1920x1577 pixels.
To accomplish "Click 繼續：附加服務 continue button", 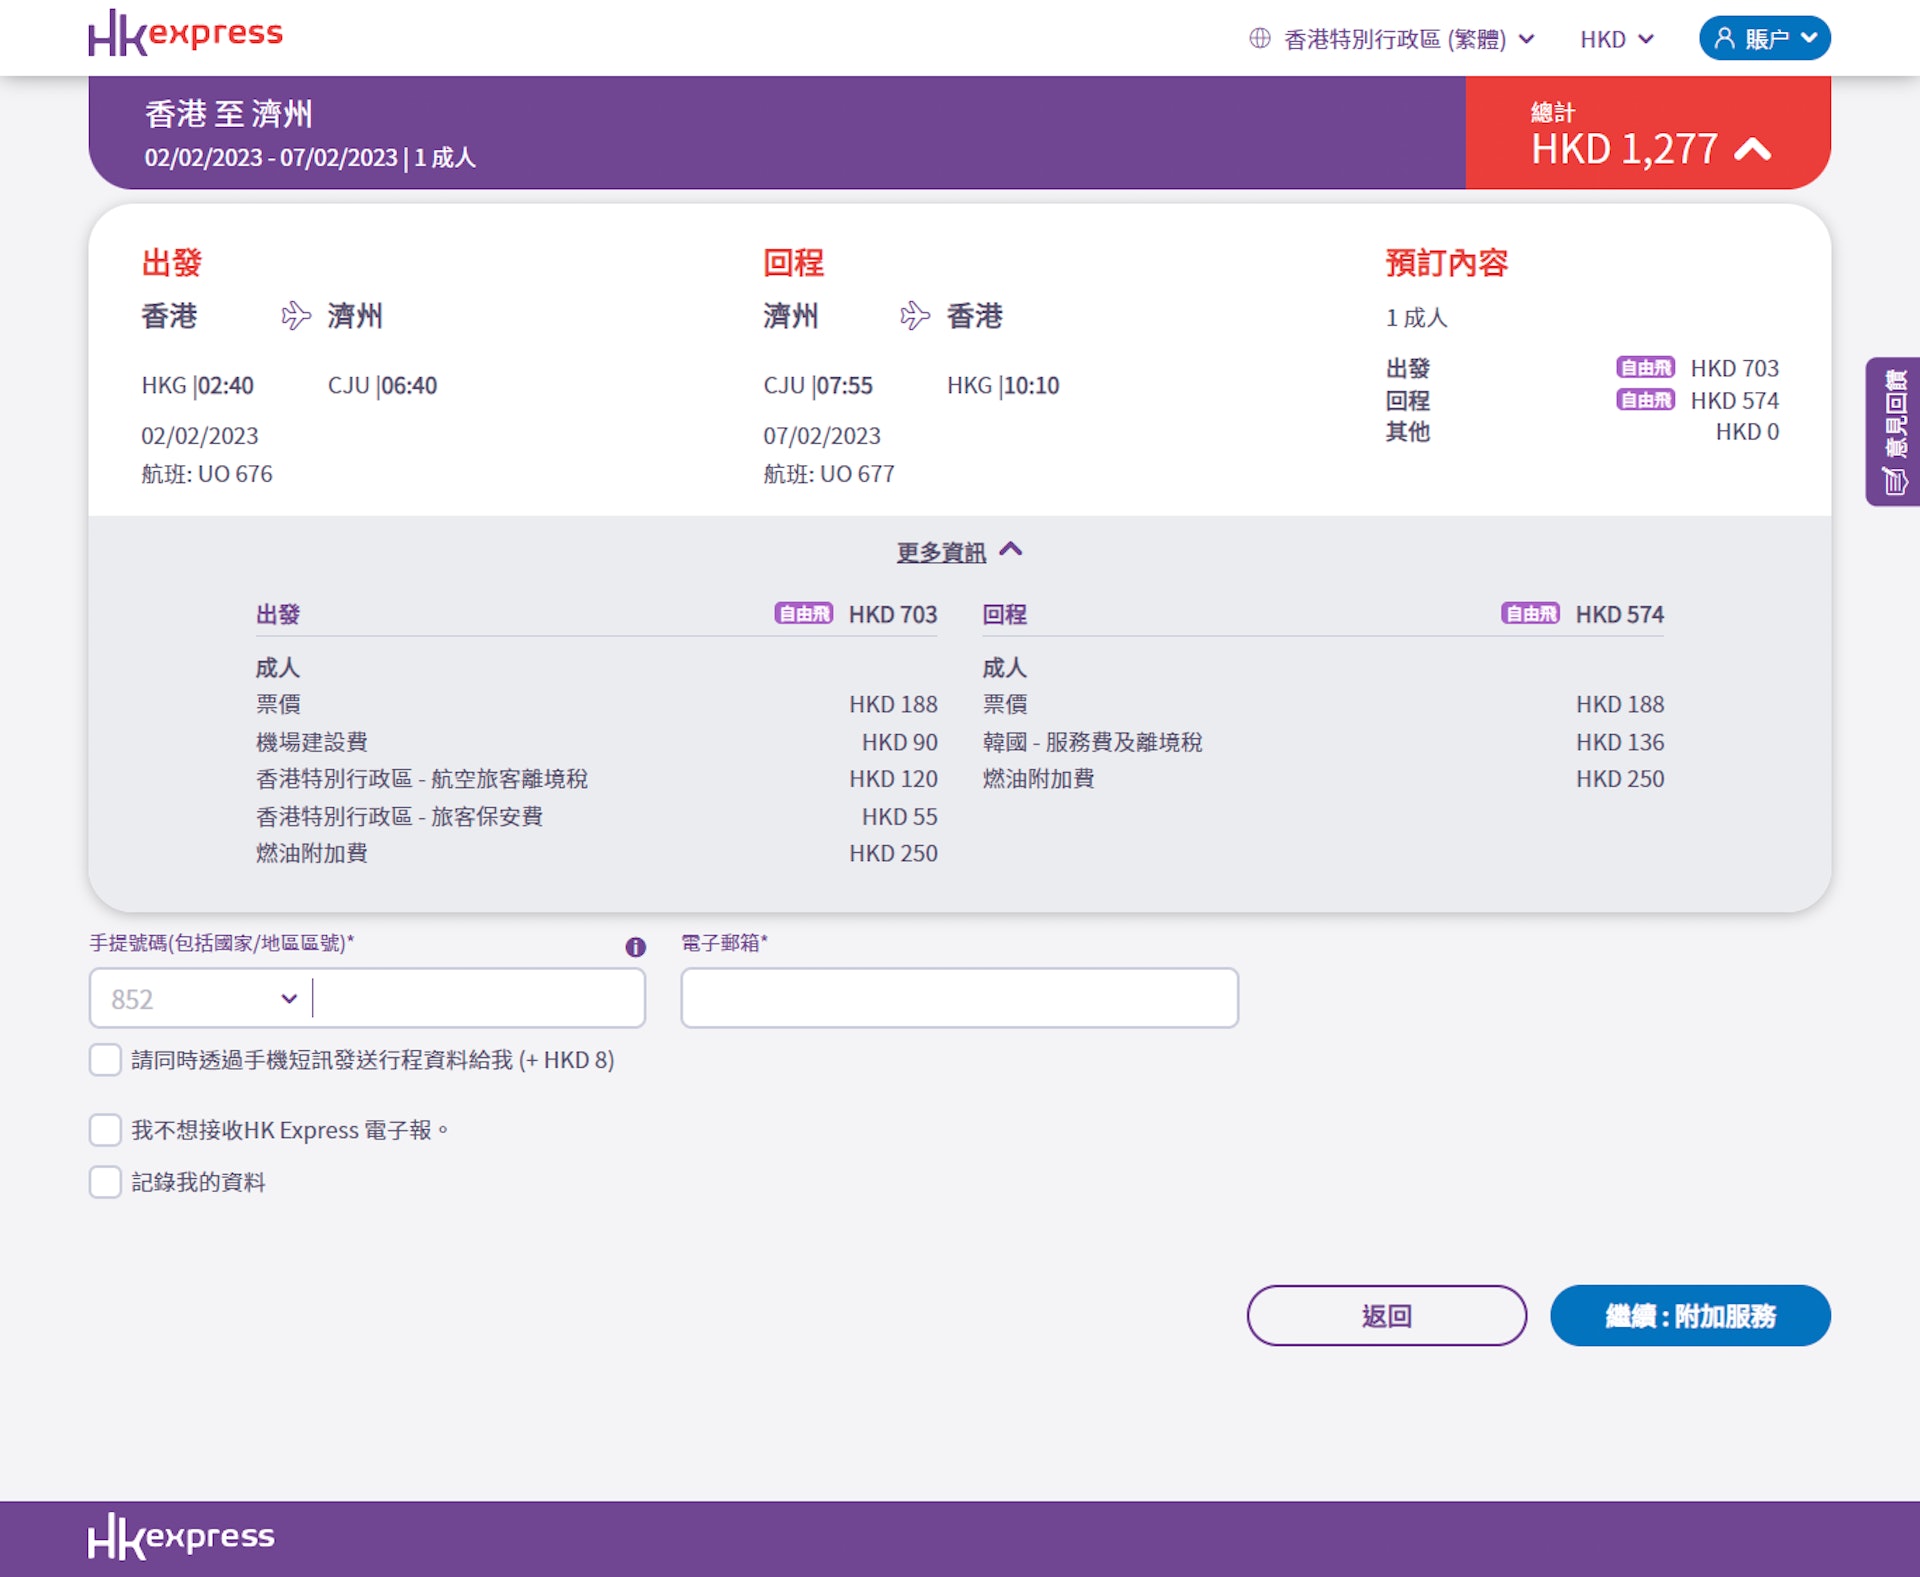I will pyautogui.click(x=1690, y=1315).
